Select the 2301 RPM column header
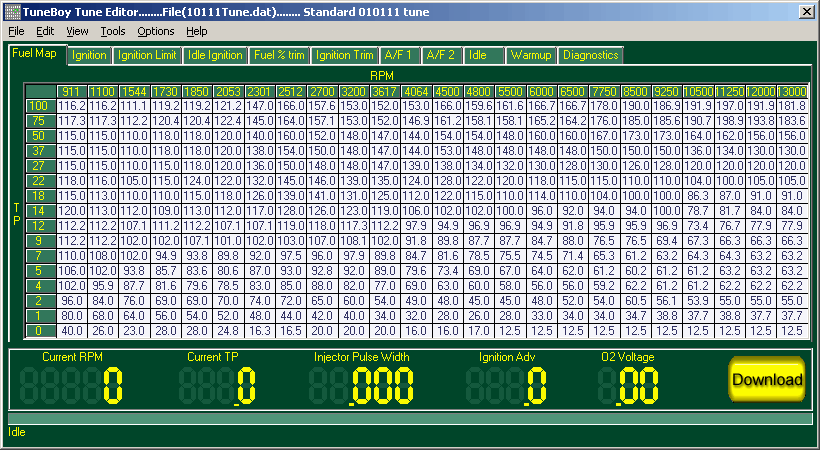 pos(260,92)
